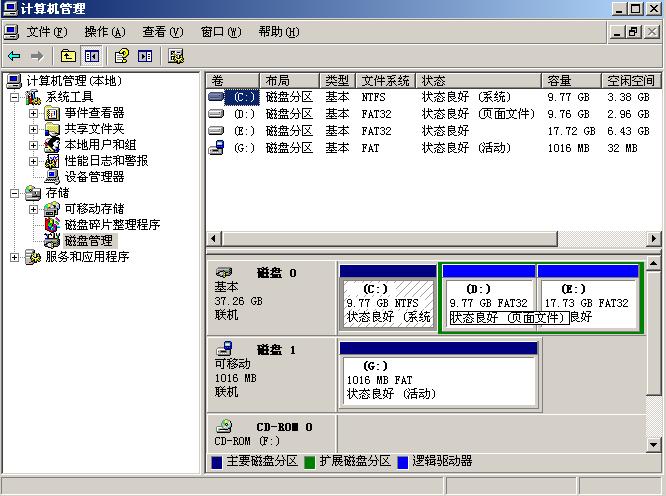Viewport: 666px width, 496px height.
Task: Click the 性能日志和警报 icon
Action: coord(52,161)
